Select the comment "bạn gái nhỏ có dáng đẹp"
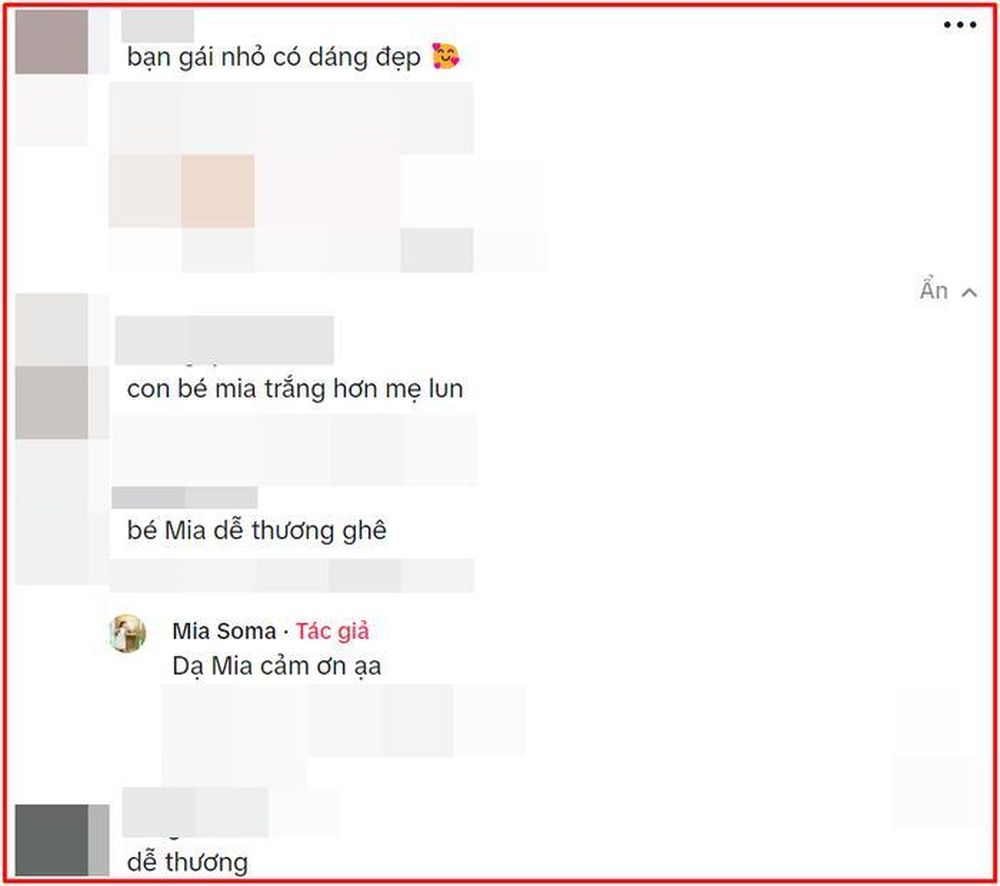 point(274,57)
